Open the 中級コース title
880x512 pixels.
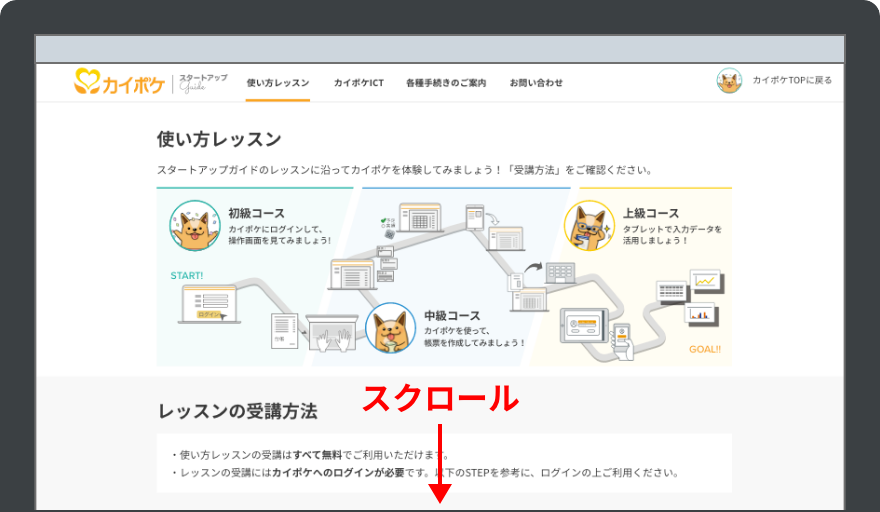pos(452,316)
